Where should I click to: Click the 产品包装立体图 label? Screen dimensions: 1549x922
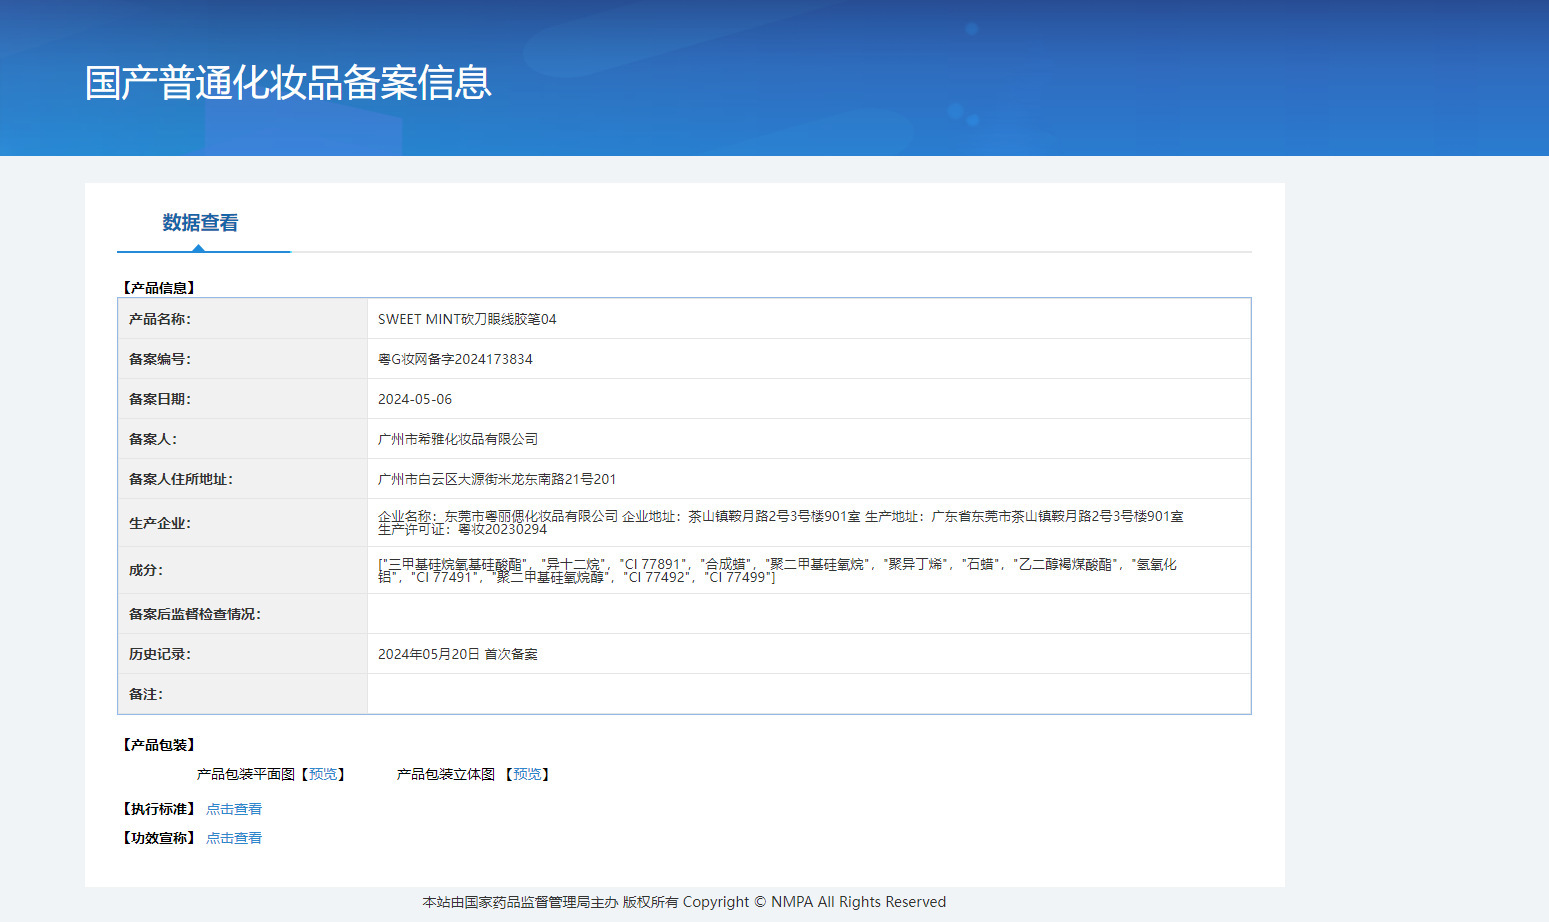[x=446, y=774]
